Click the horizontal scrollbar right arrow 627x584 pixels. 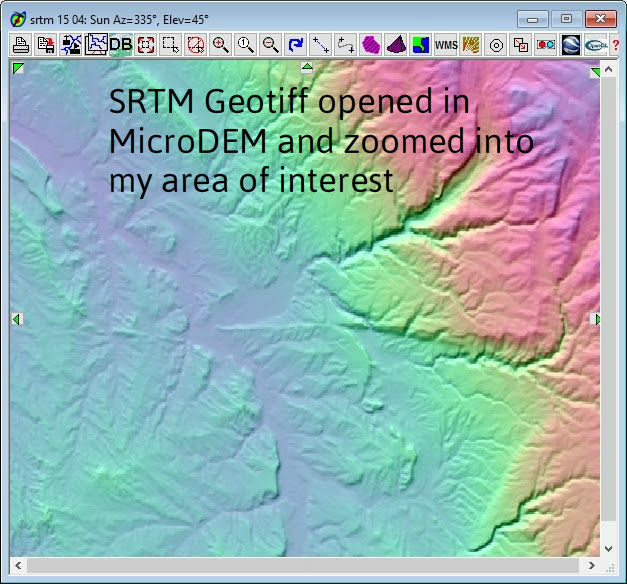click(x=592, y=565)
